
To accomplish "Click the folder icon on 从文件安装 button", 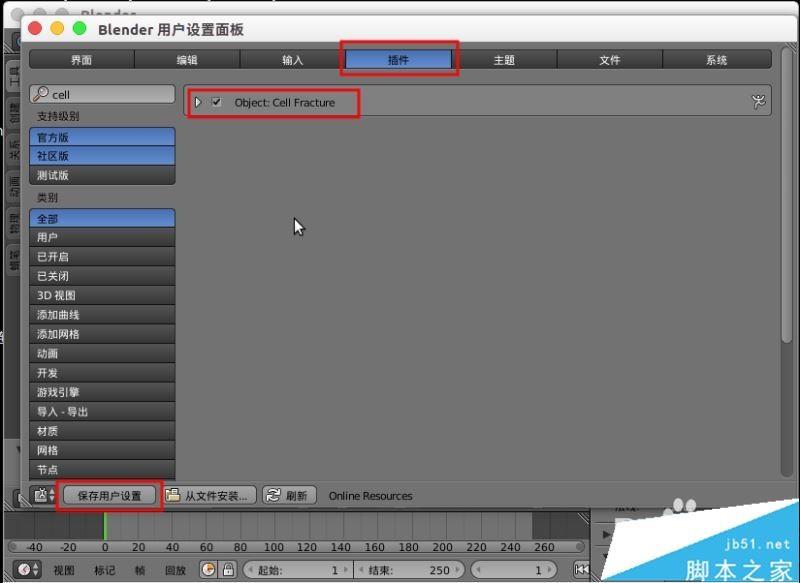I will pos(175,495).
